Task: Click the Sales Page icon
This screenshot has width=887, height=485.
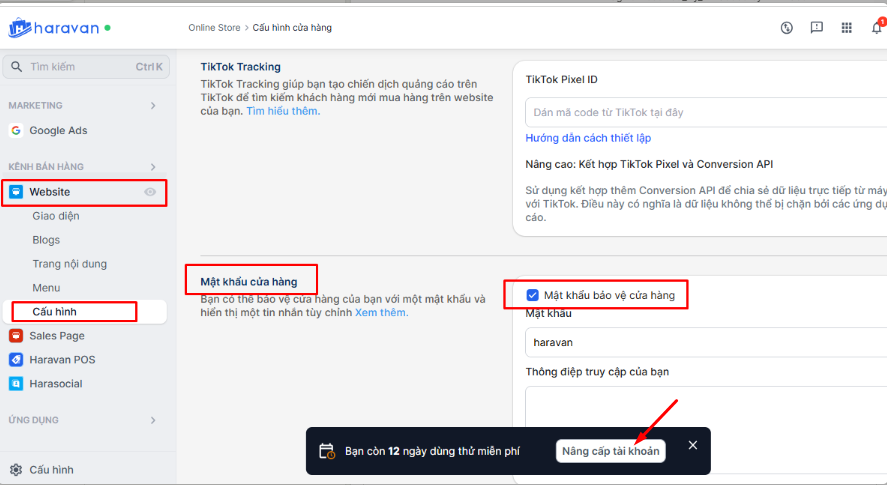Action: point(16,336)
